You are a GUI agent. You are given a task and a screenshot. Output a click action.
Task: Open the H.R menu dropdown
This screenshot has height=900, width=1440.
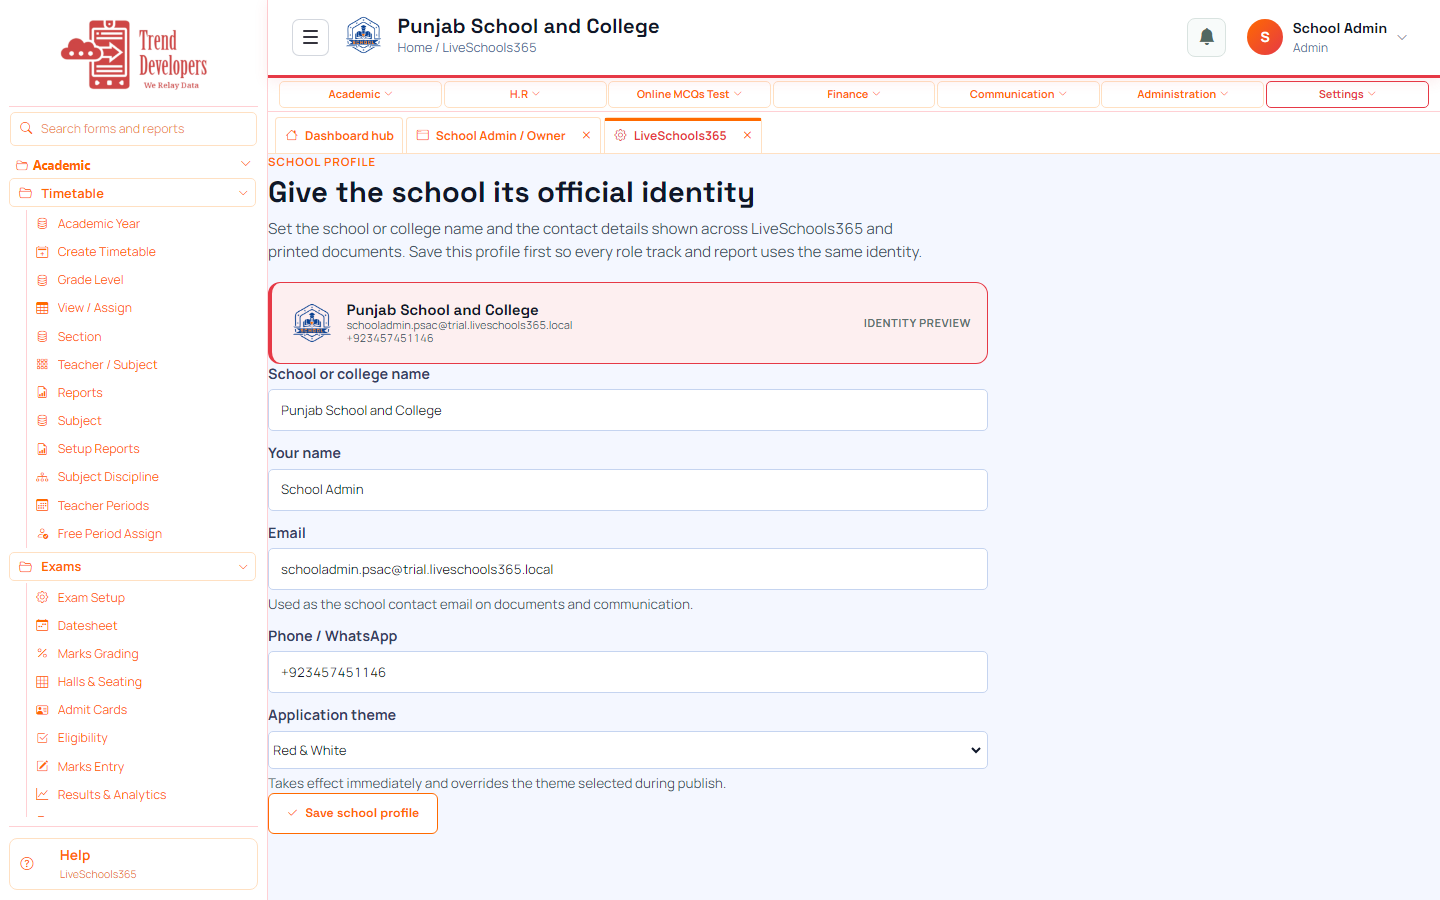point(525,94)
